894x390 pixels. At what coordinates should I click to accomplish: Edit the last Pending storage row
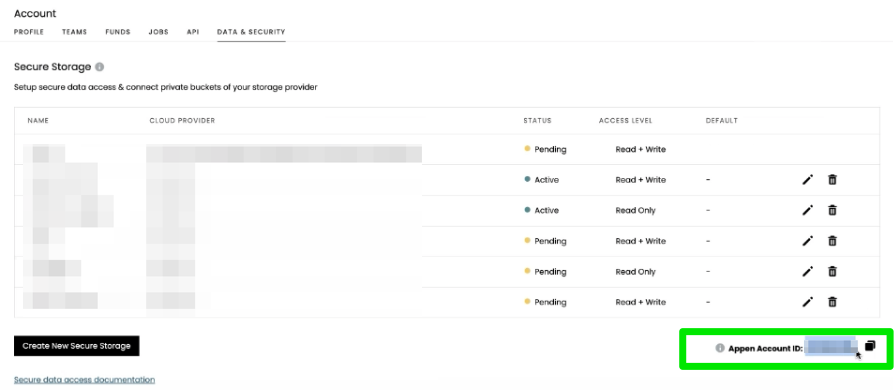pos(807,302)
